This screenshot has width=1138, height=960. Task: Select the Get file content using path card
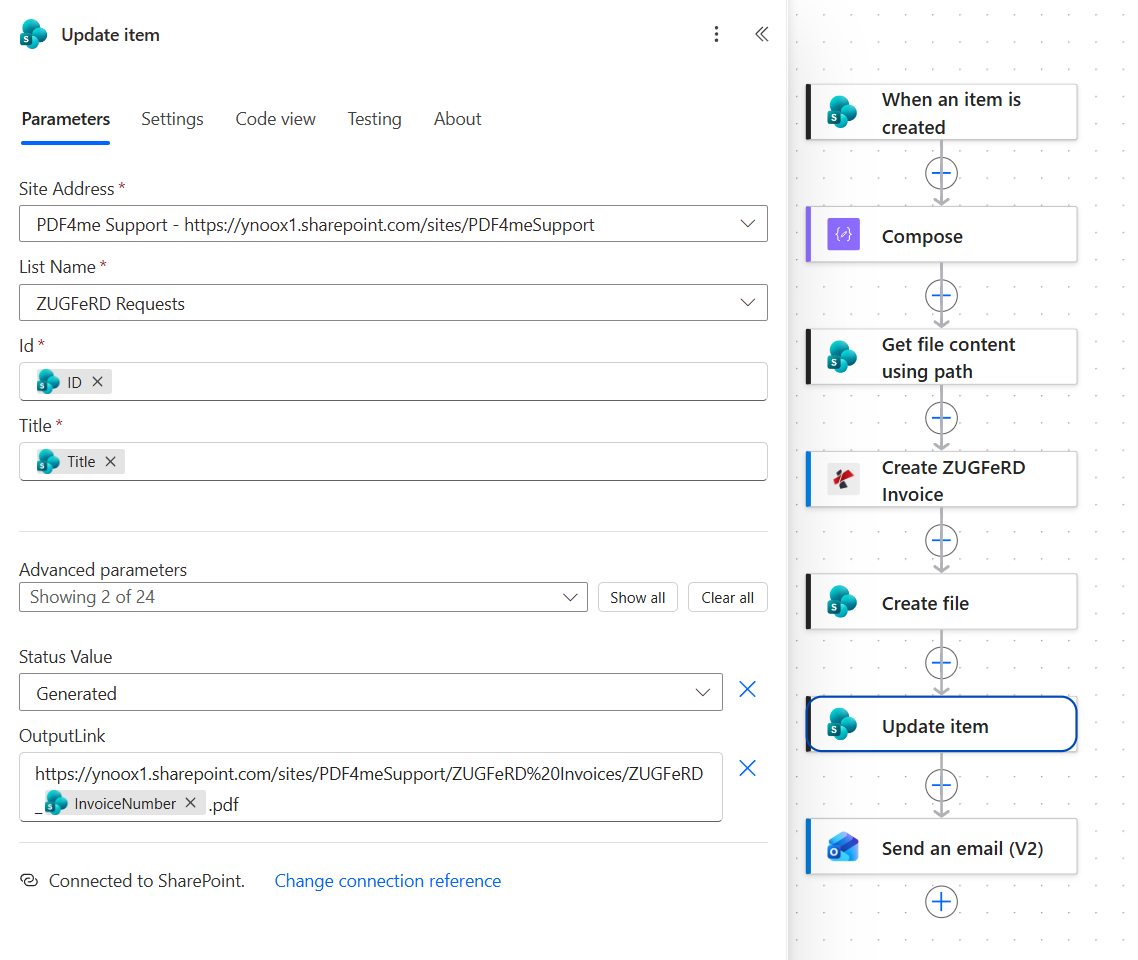(x=941, y=357)
